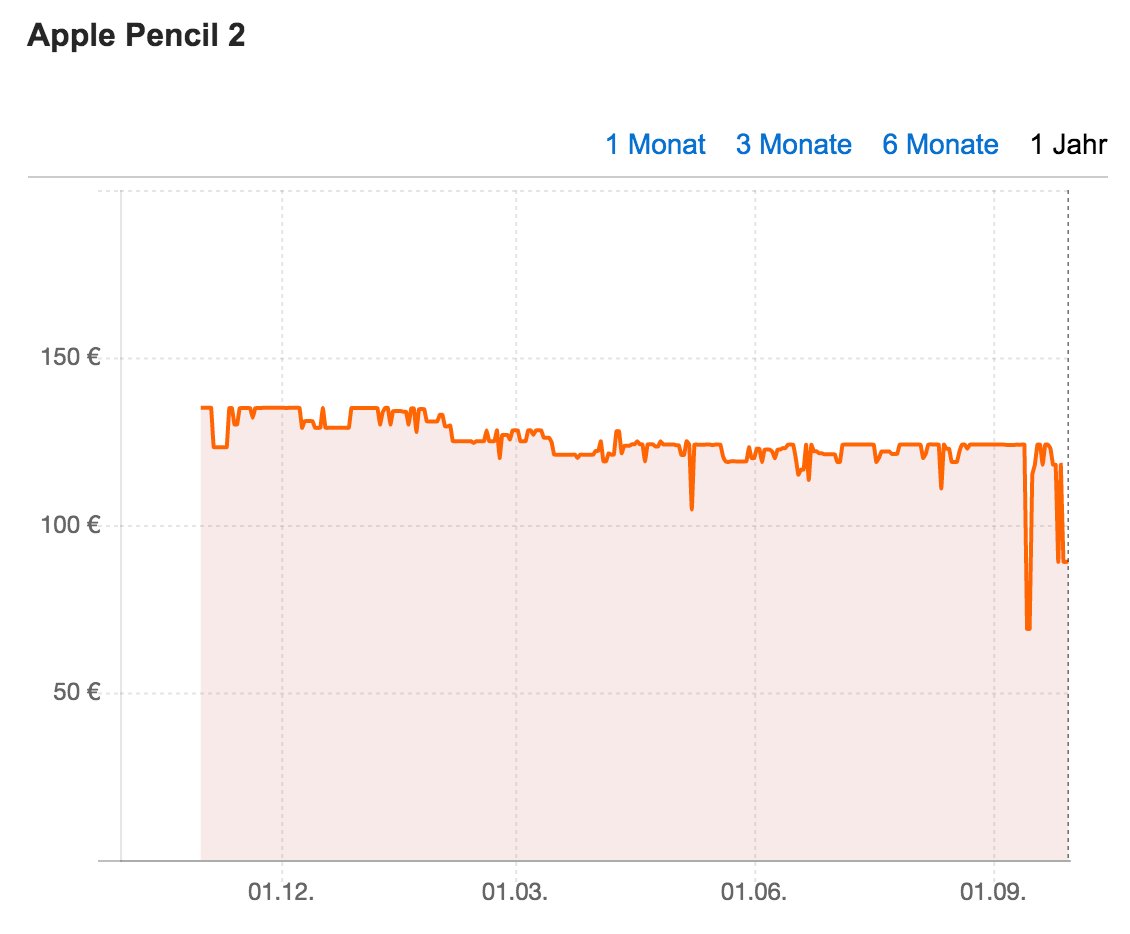Screen dimensions: 1130x934
Task: Click the lowest price dip near 70 €
Action: (1028, 627)
